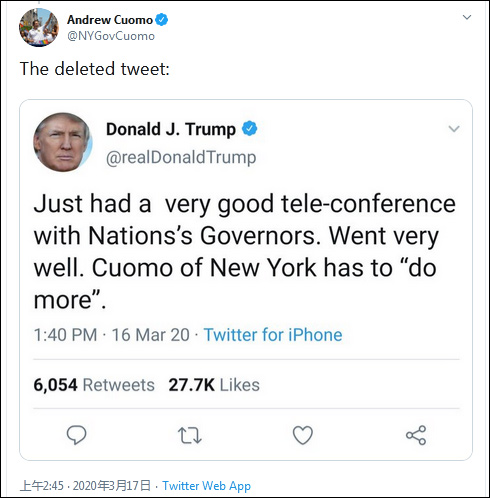Viewport: 490px width, 498px height.
Task: Expand the chevron menu on Trump's tweet
Action: point(454,129)
